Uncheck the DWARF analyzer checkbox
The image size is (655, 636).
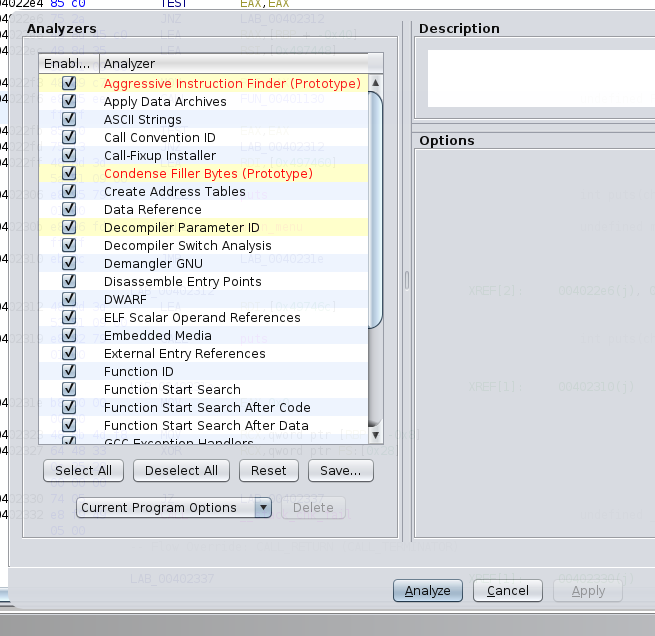pyautogui.click(x=69, y=300)
